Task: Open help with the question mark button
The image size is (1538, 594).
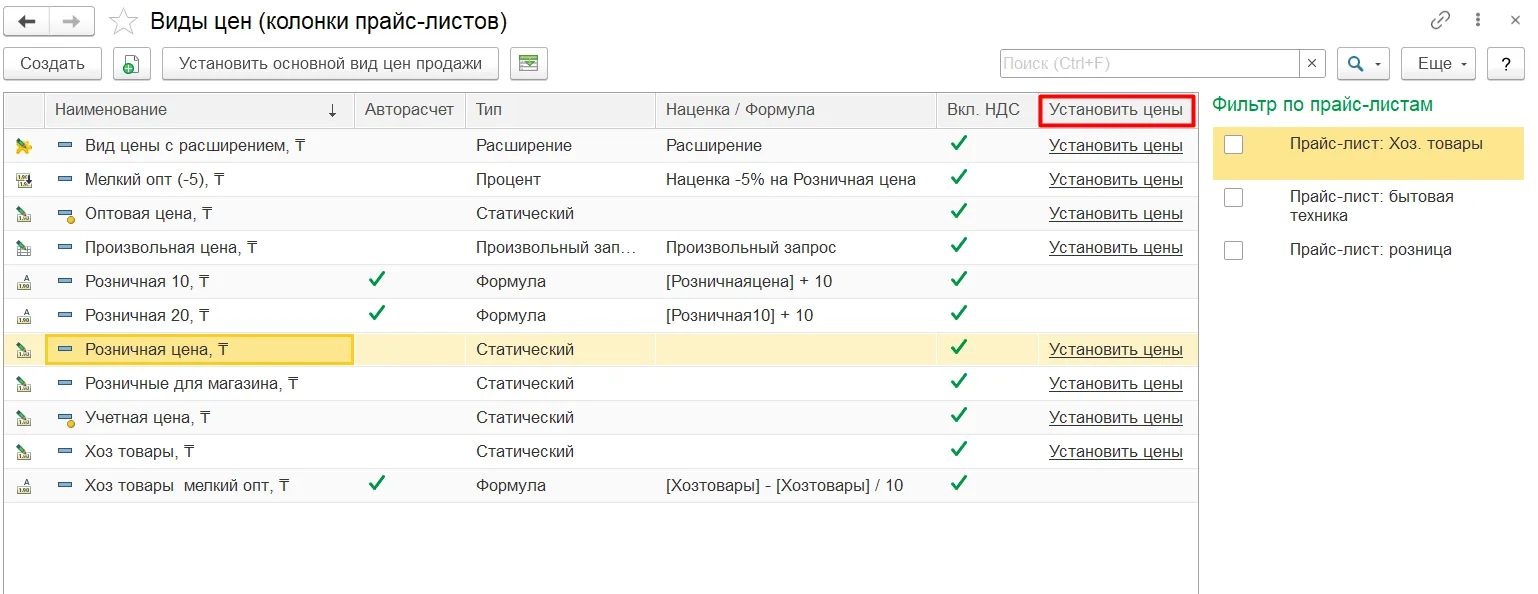Action: click(x=1505, y=64)
